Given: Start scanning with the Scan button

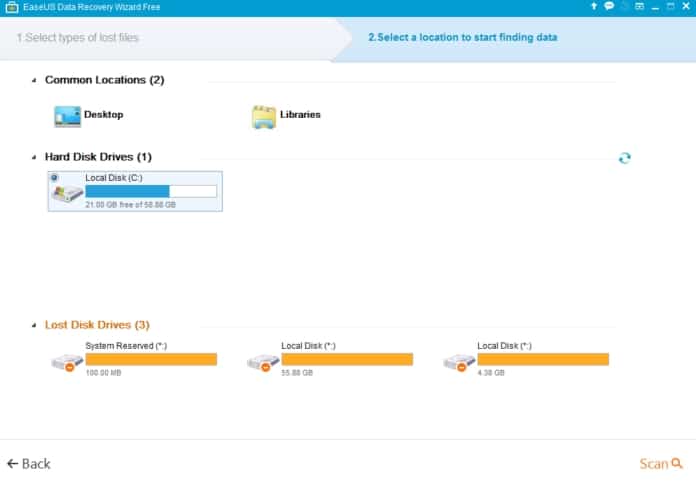Looking at the screenshot, I should coord(660,464).
